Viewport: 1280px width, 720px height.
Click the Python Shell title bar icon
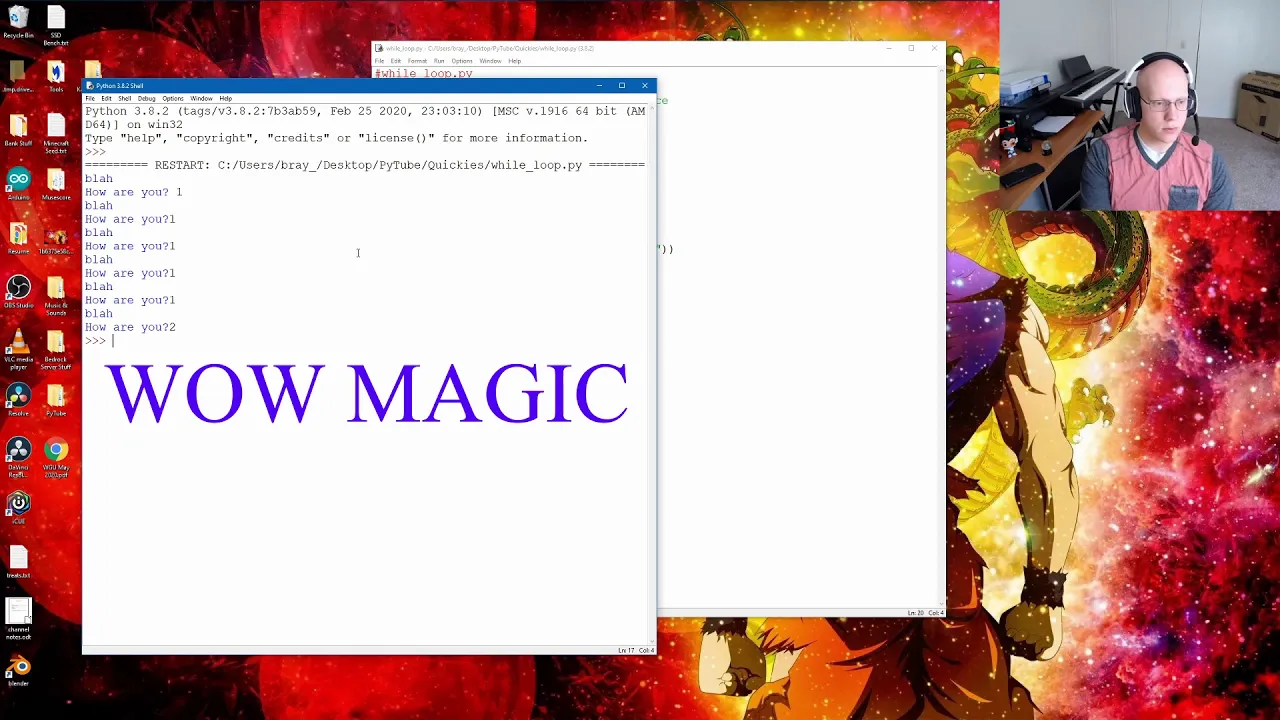click(90, 85)
